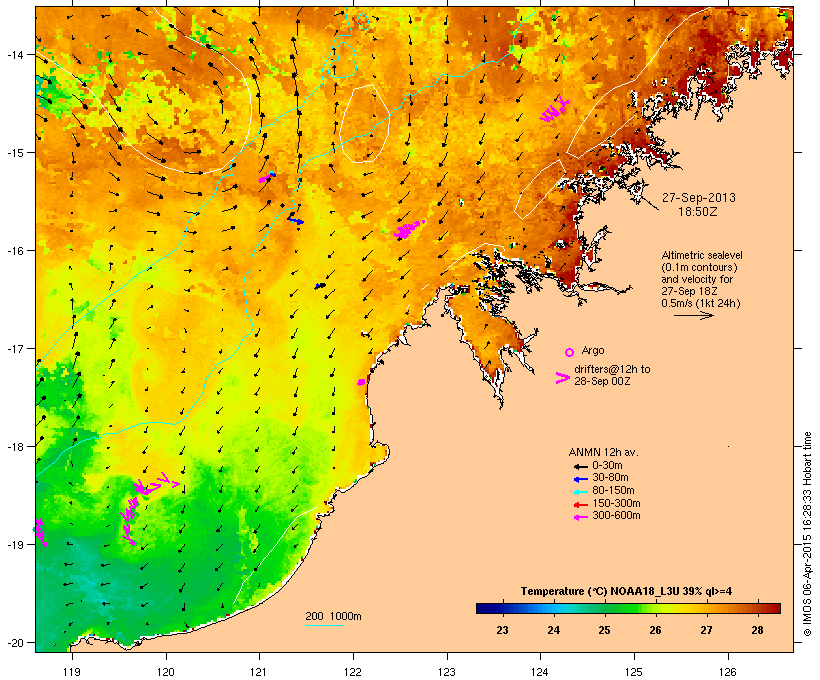Screen dimensions: 820x680
Task: Click the temperature colorbar near 26
Action: 655,608
